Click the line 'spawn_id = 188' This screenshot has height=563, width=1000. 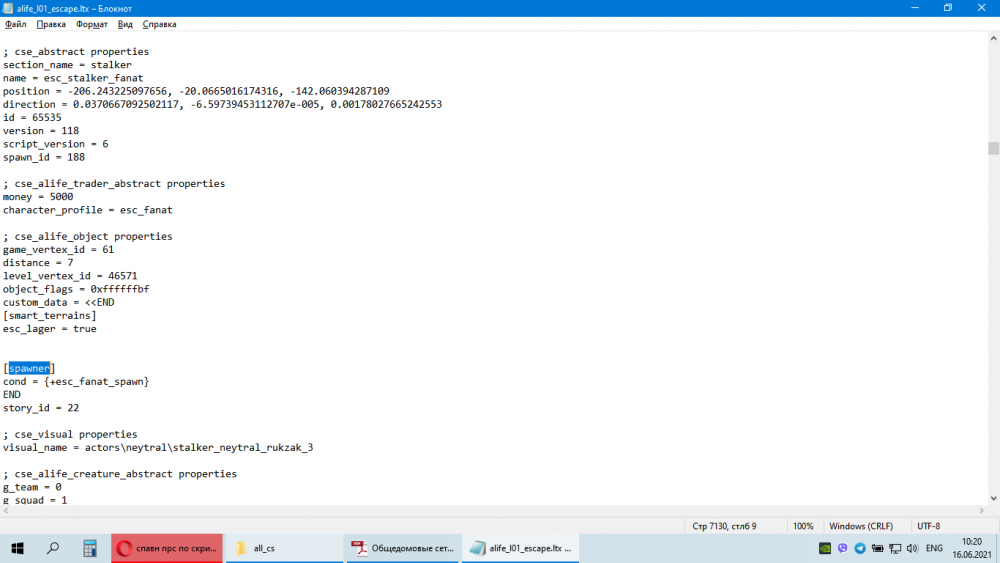[x=44, y=157]
